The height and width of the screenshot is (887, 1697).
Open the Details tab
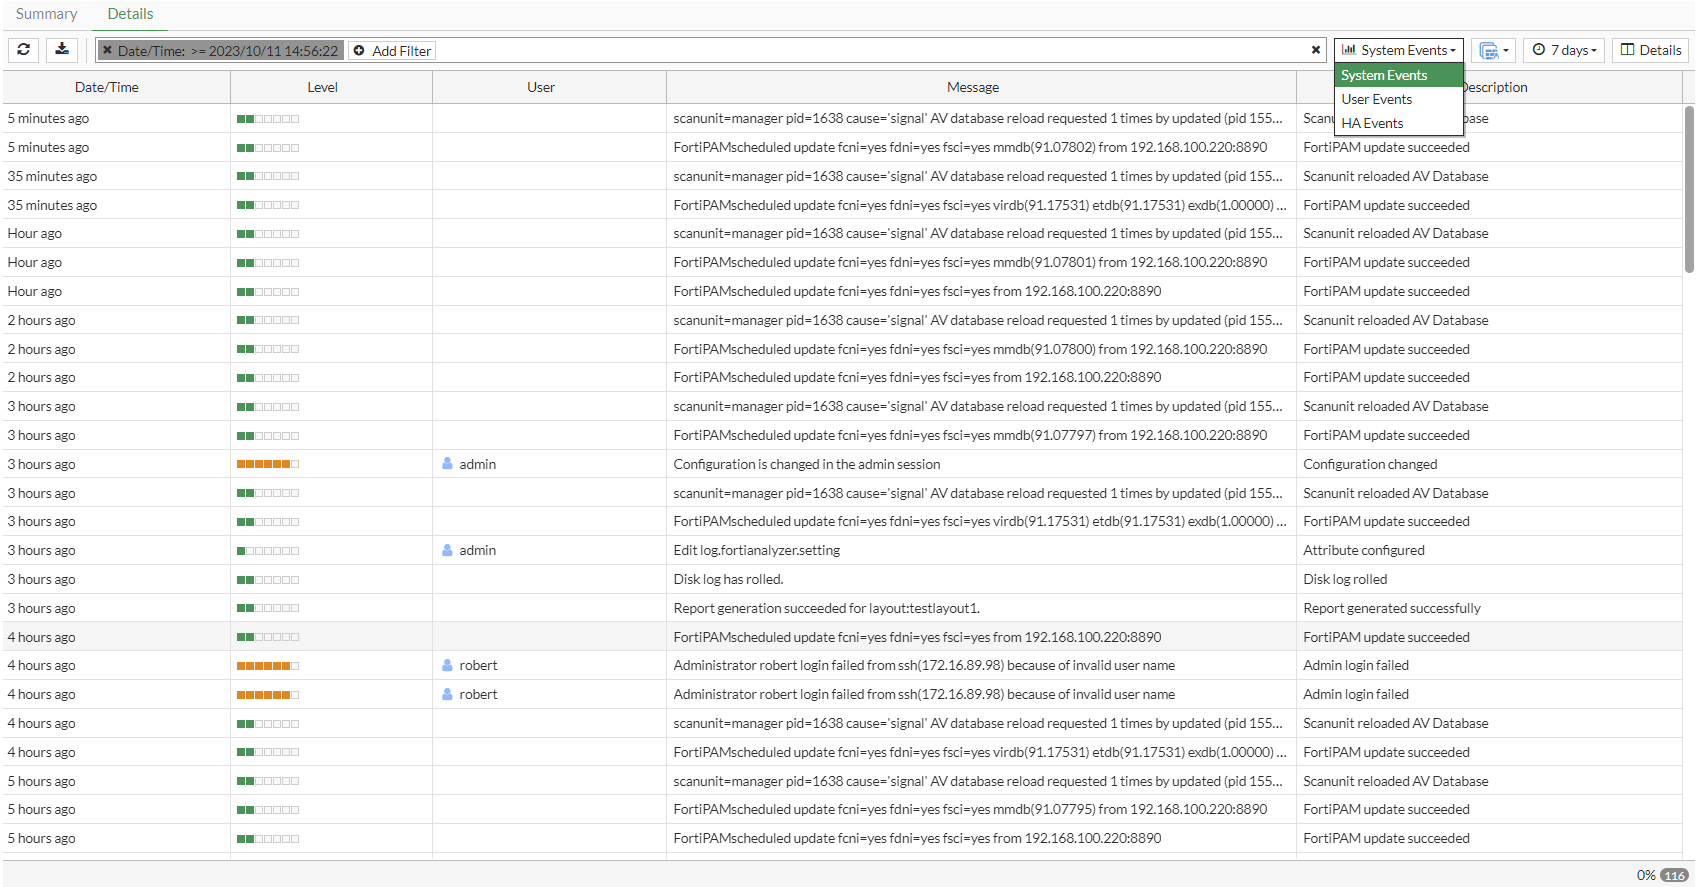pyautogui.click(x=130, y=14)
